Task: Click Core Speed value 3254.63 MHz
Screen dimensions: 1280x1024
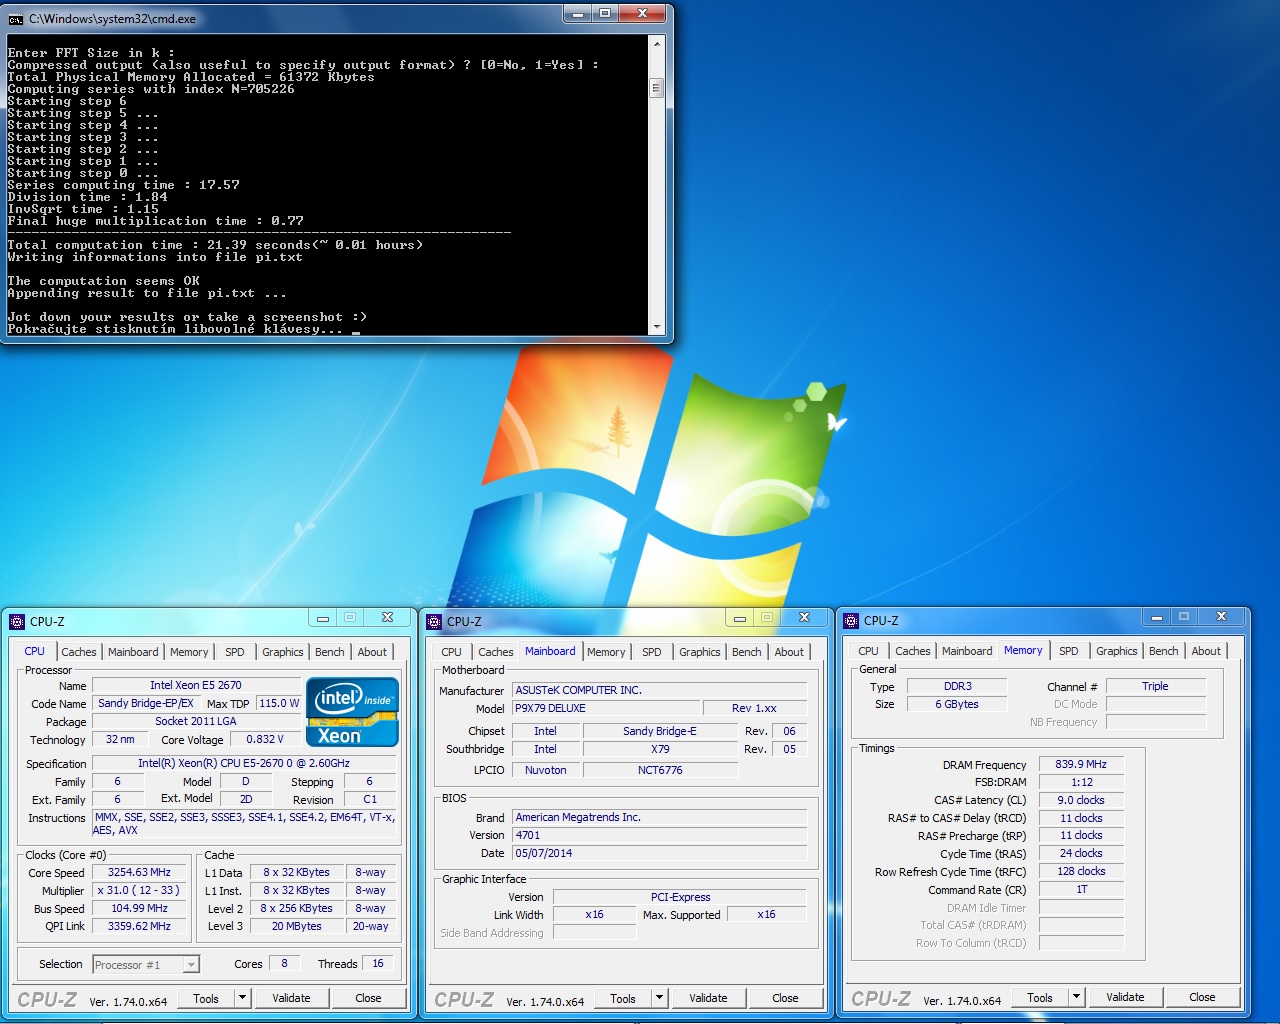Action: click(139, 872)
